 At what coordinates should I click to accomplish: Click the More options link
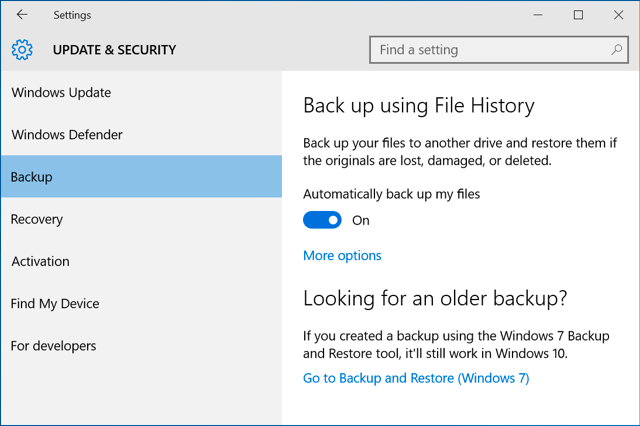point(342,256)
